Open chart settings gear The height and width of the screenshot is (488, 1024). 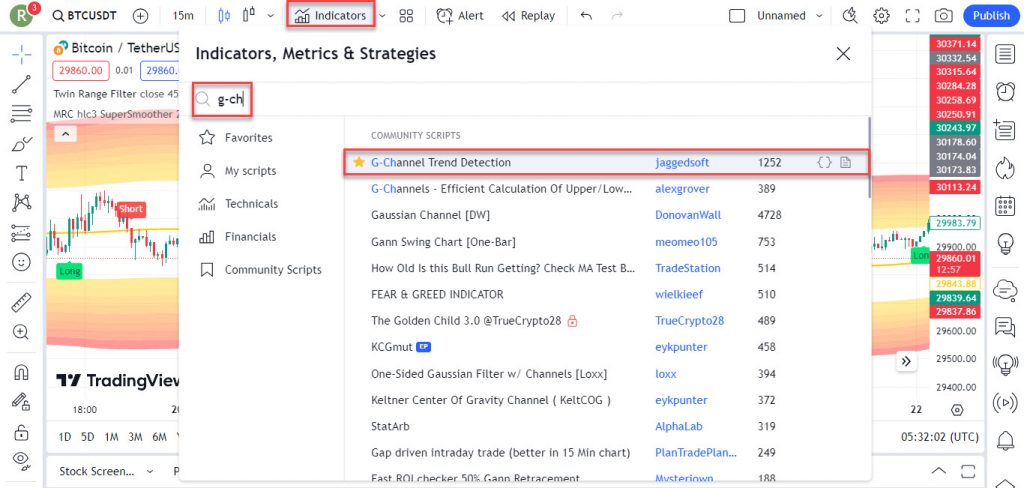pyautogui.click(x=882, y=16)
